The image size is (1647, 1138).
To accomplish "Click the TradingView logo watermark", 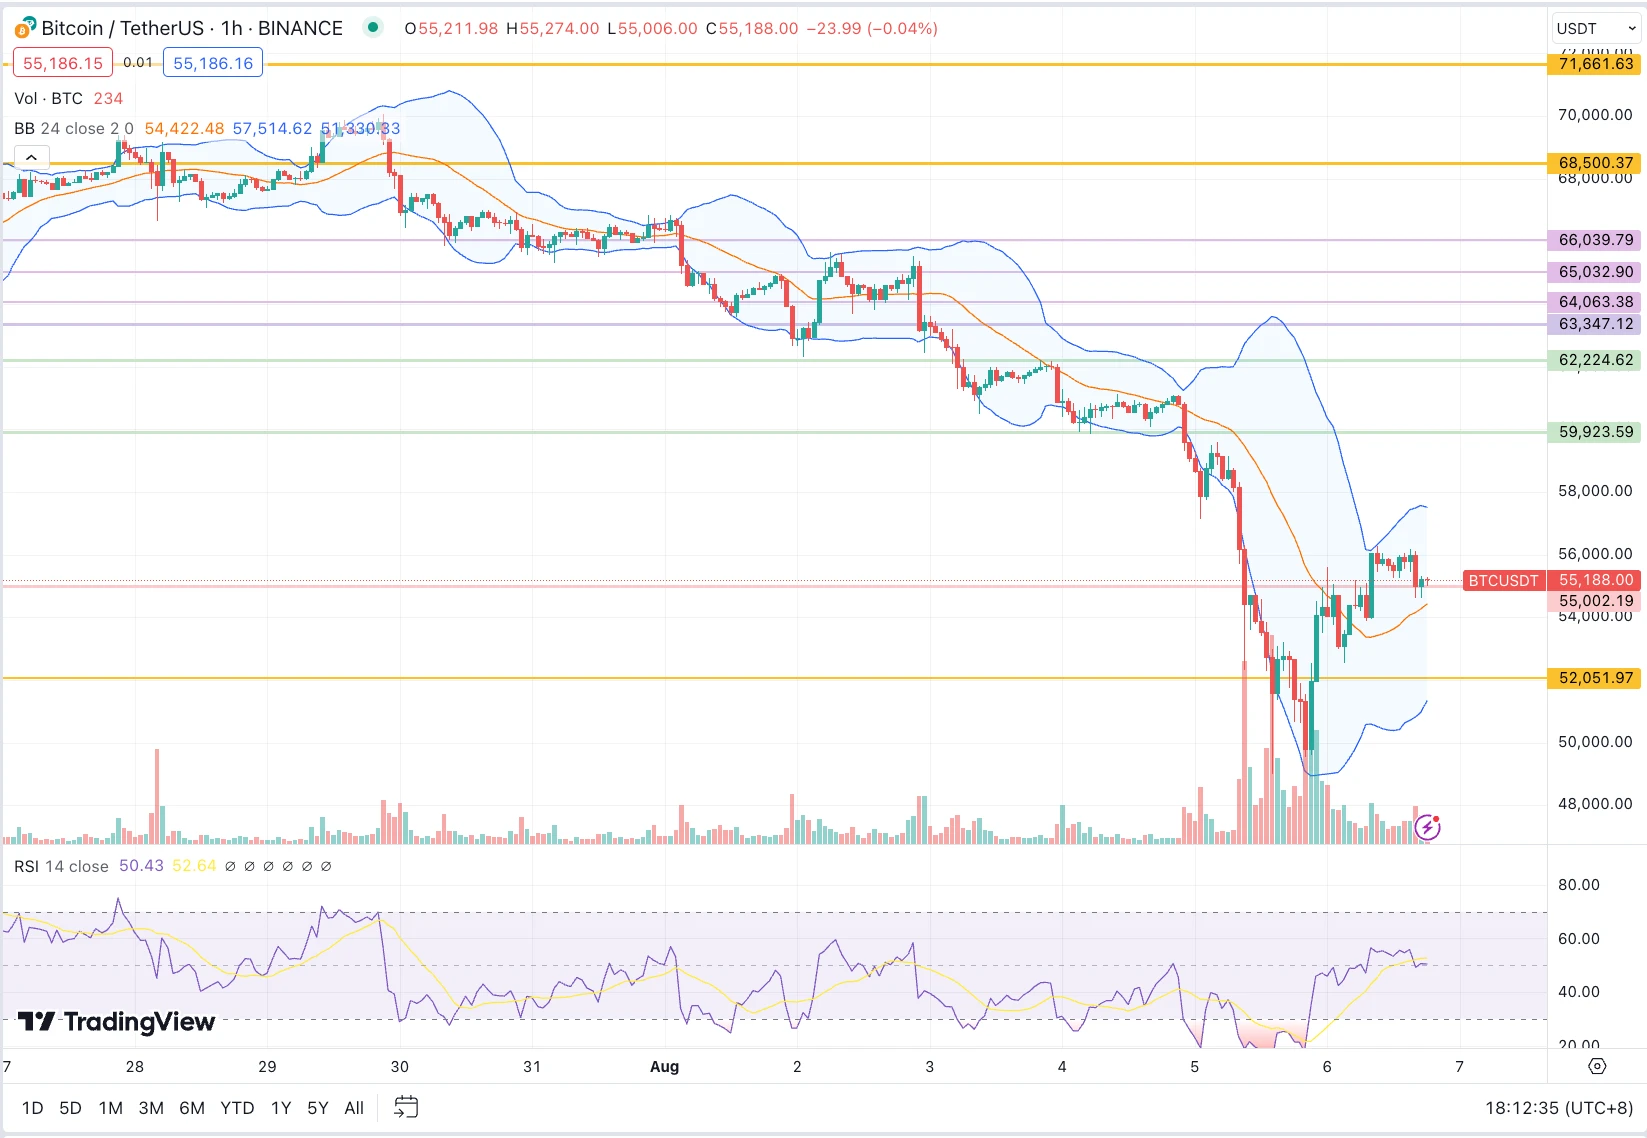I will (117, 1021).
